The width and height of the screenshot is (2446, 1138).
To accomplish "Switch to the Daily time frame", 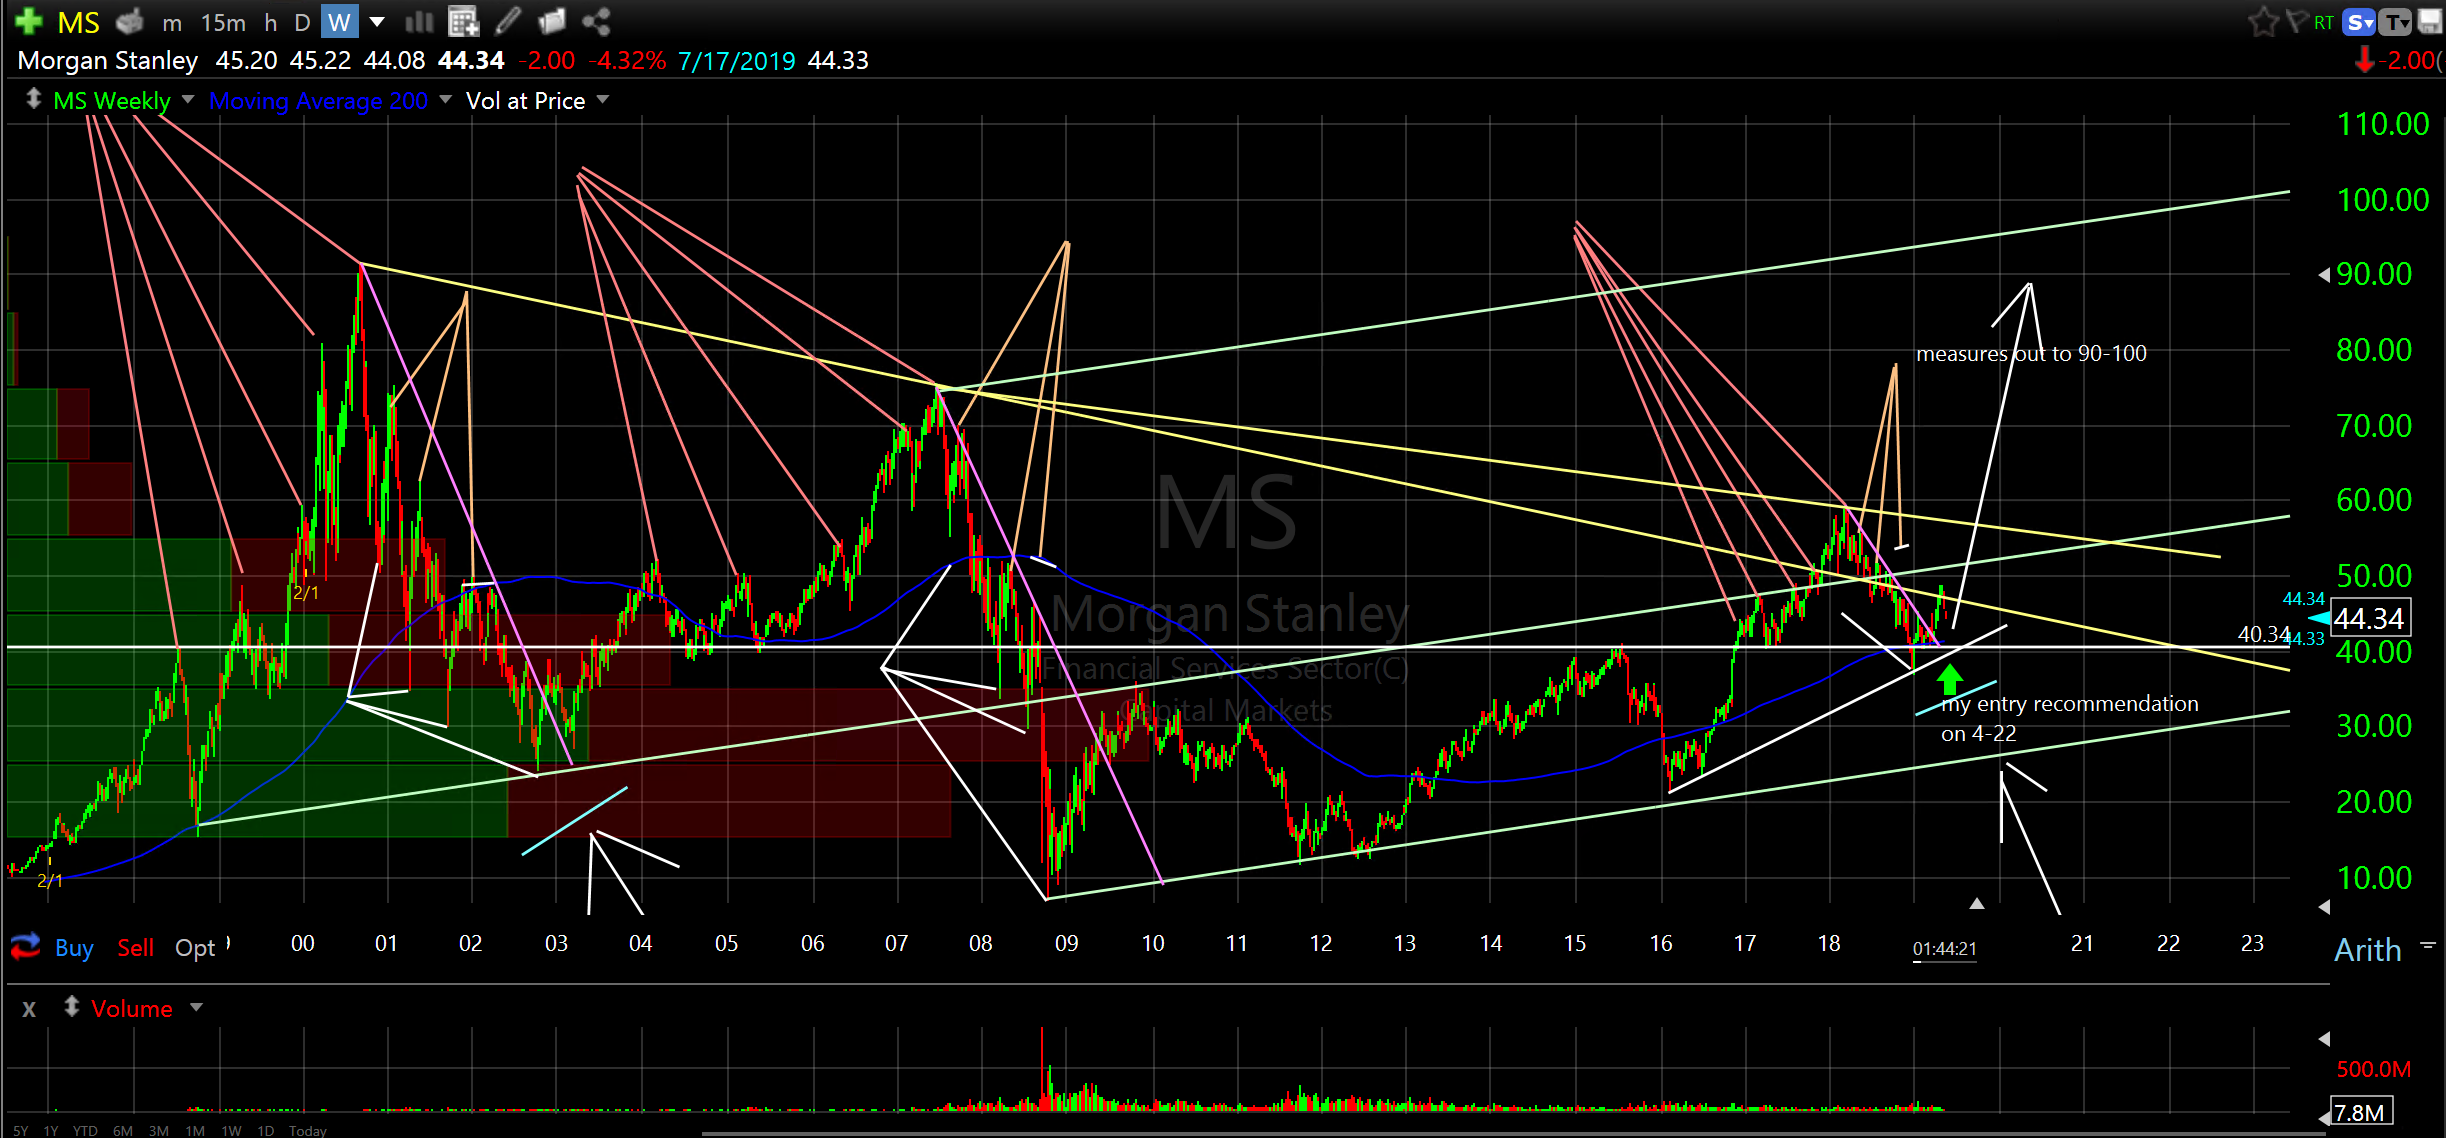I will pos(302,22).
